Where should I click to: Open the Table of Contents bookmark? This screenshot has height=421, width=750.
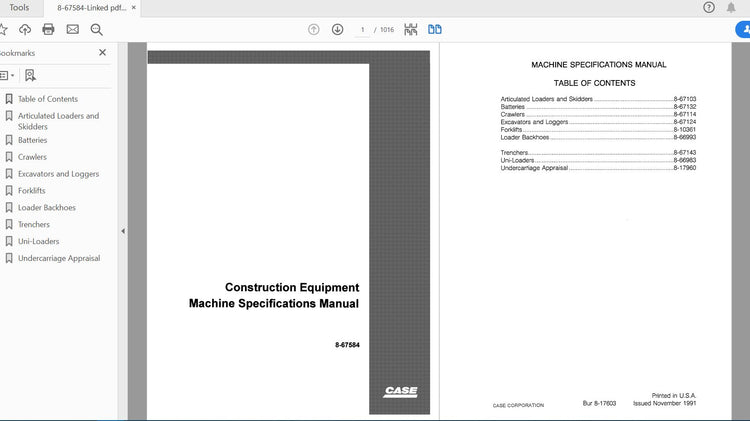[x=48, y=99]
